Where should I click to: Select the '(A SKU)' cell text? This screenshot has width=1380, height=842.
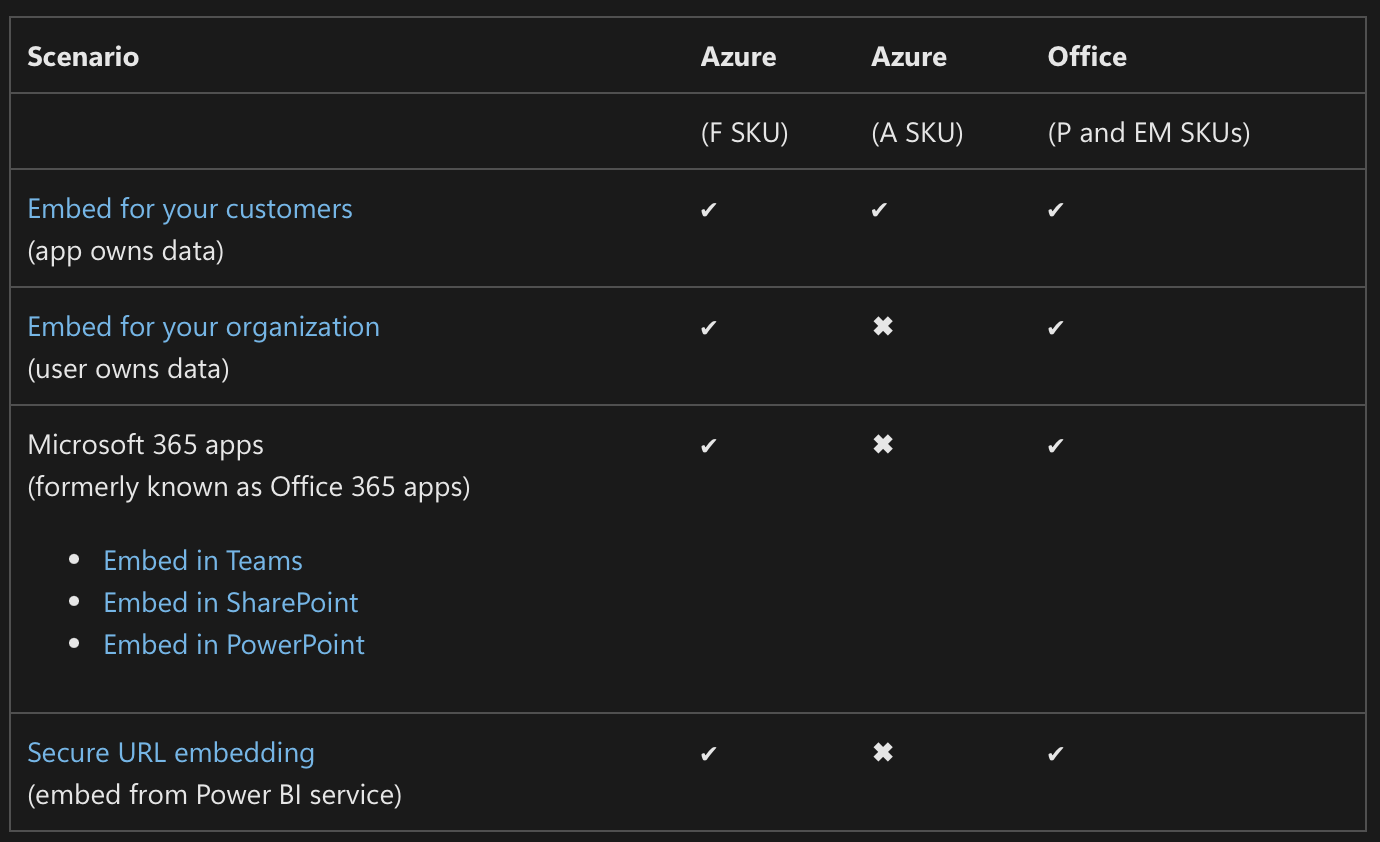[x=917, y=133]
